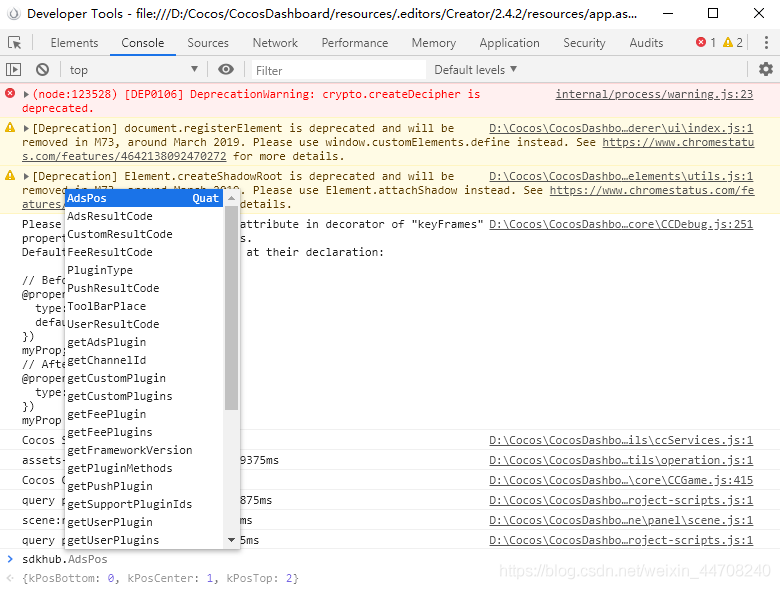The height and width of the screenshot is (589, 780).
Task: Select getUserPlugins autocomplete suggestion
Action: pos(144,540)
